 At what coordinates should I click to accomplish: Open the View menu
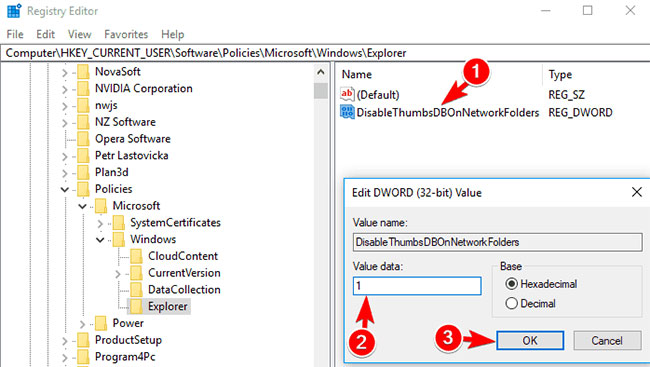pyautogui.click(x=80, y=34)
